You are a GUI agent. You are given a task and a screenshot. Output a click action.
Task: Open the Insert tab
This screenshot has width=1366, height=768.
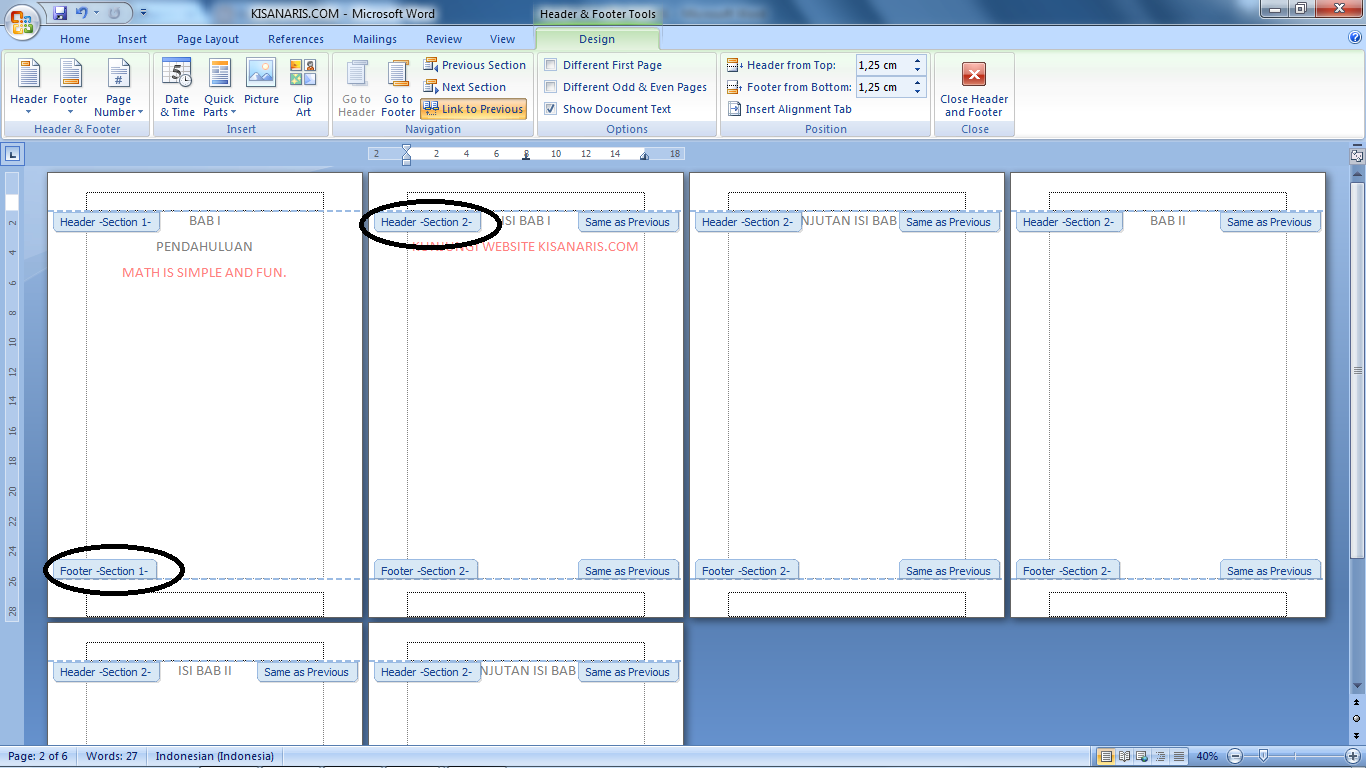click(132, 39)
